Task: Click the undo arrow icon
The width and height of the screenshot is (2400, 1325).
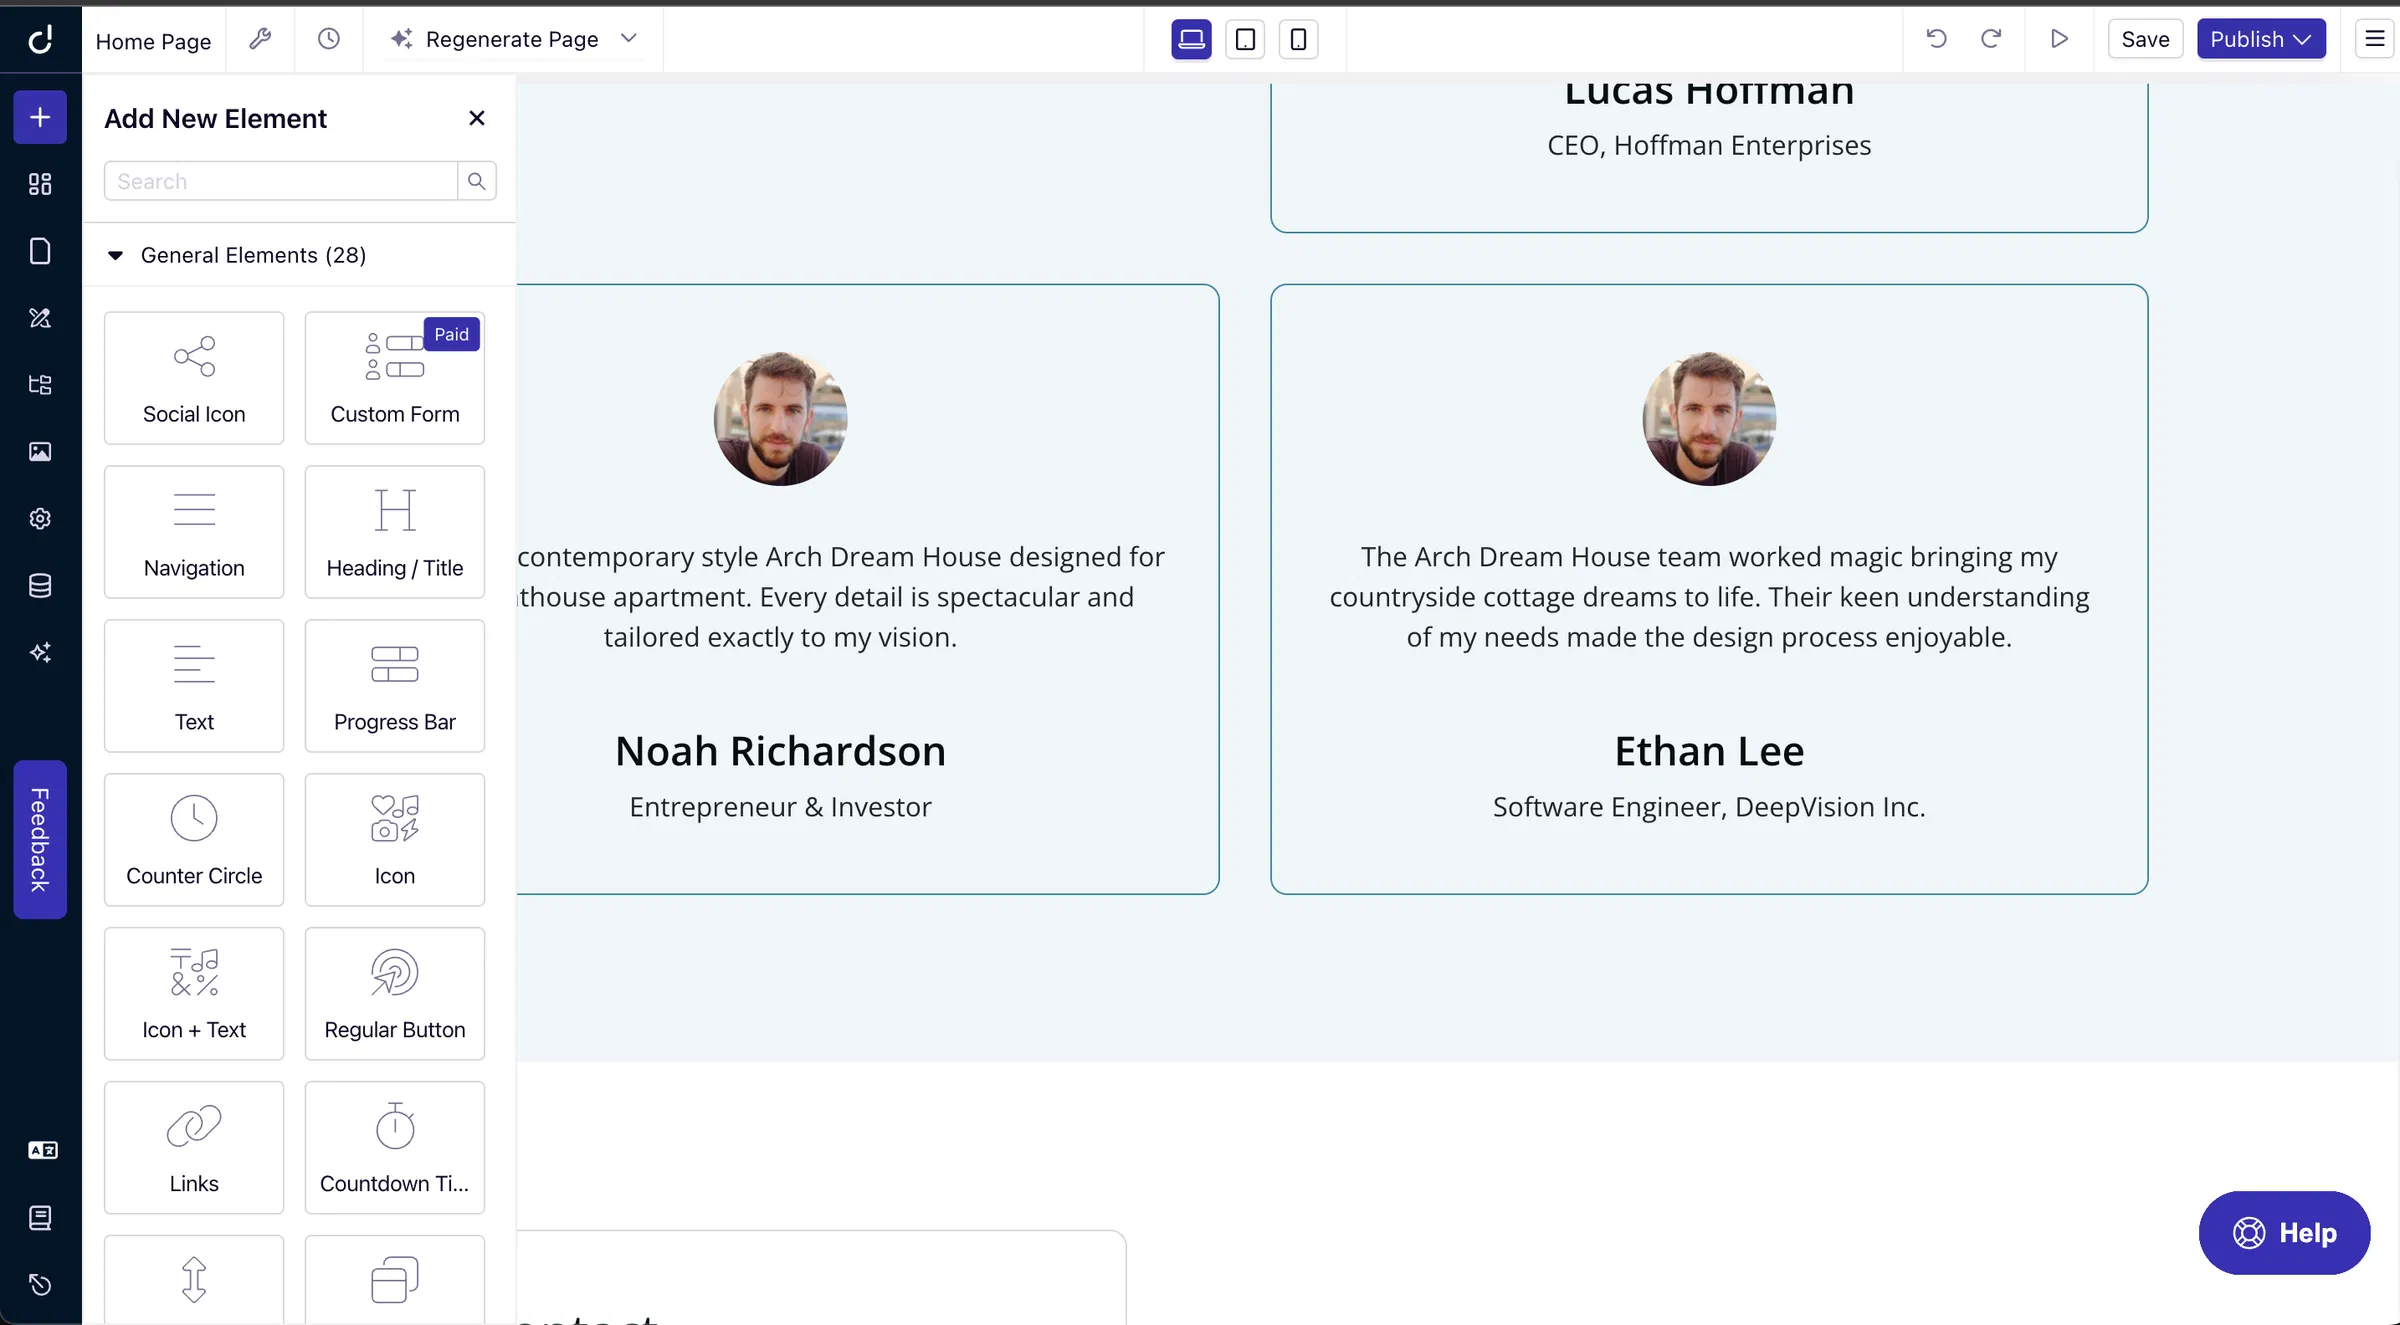Action: click(x=1936, y=39)
